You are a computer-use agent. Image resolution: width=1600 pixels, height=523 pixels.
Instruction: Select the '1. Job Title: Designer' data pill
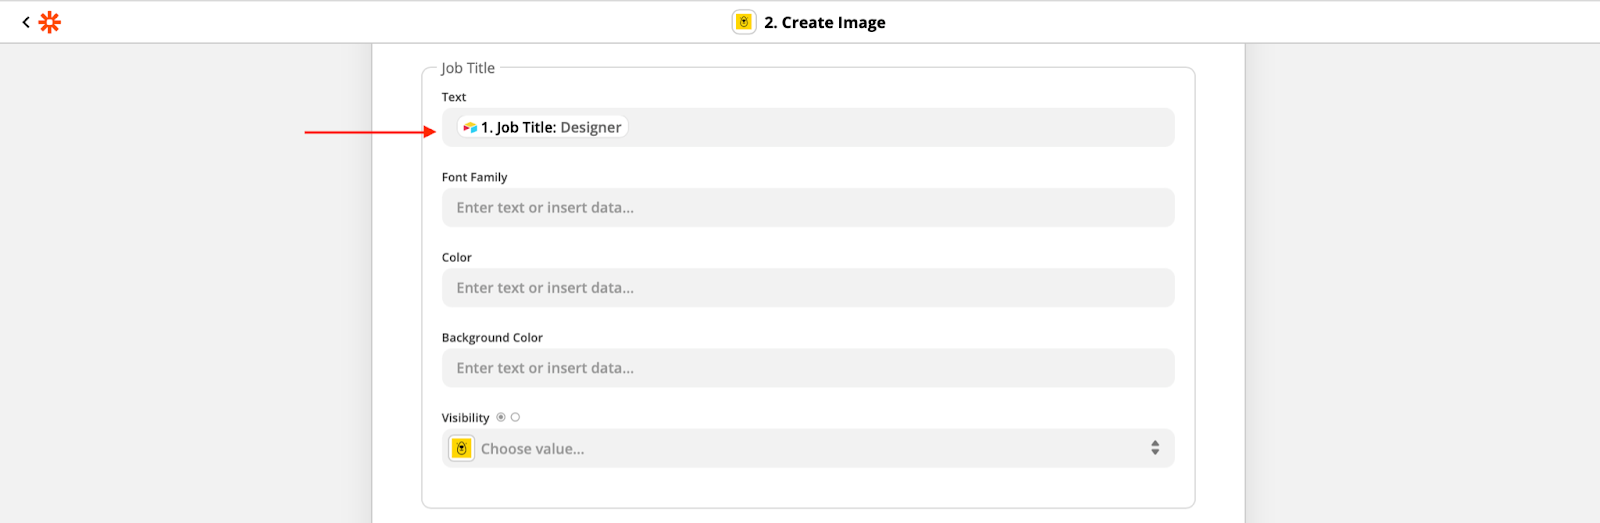[x=543, y=127]
